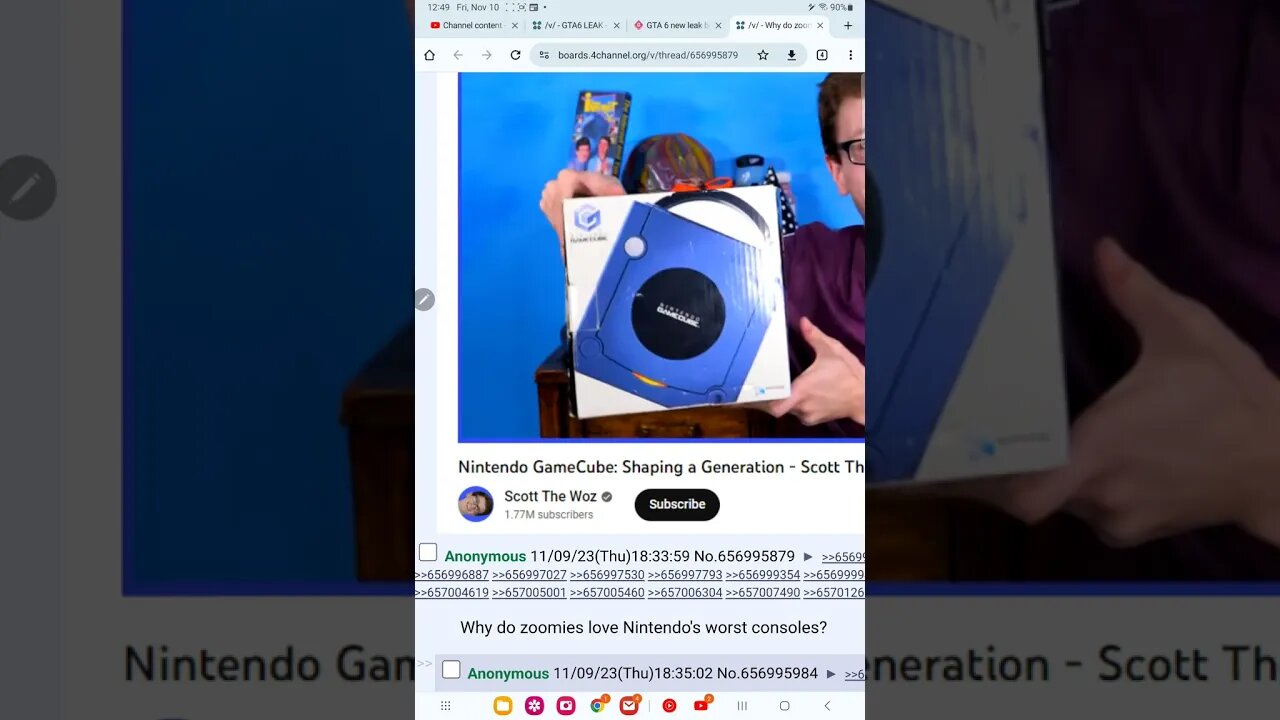Follow reply link >>657006304
Image resolution: width=1280 pixels, height=720 pixels.
685,593
